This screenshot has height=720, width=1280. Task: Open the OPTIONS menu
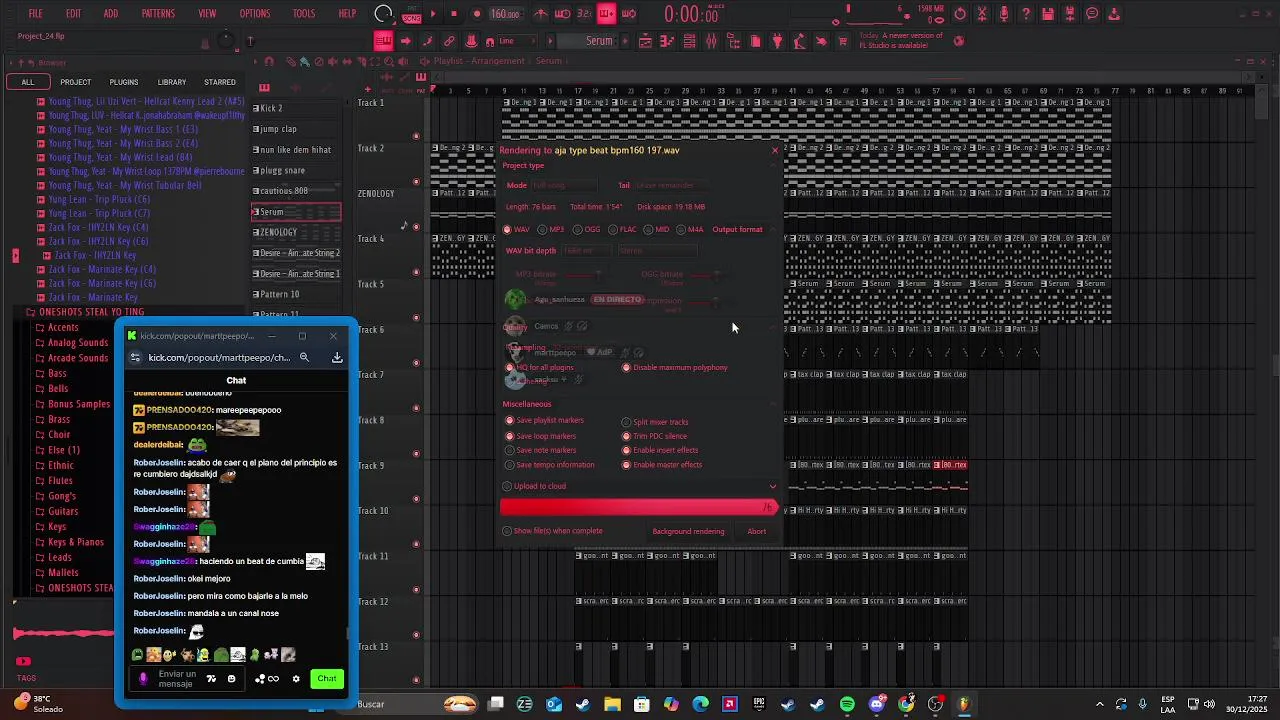(x=254, y=14)
